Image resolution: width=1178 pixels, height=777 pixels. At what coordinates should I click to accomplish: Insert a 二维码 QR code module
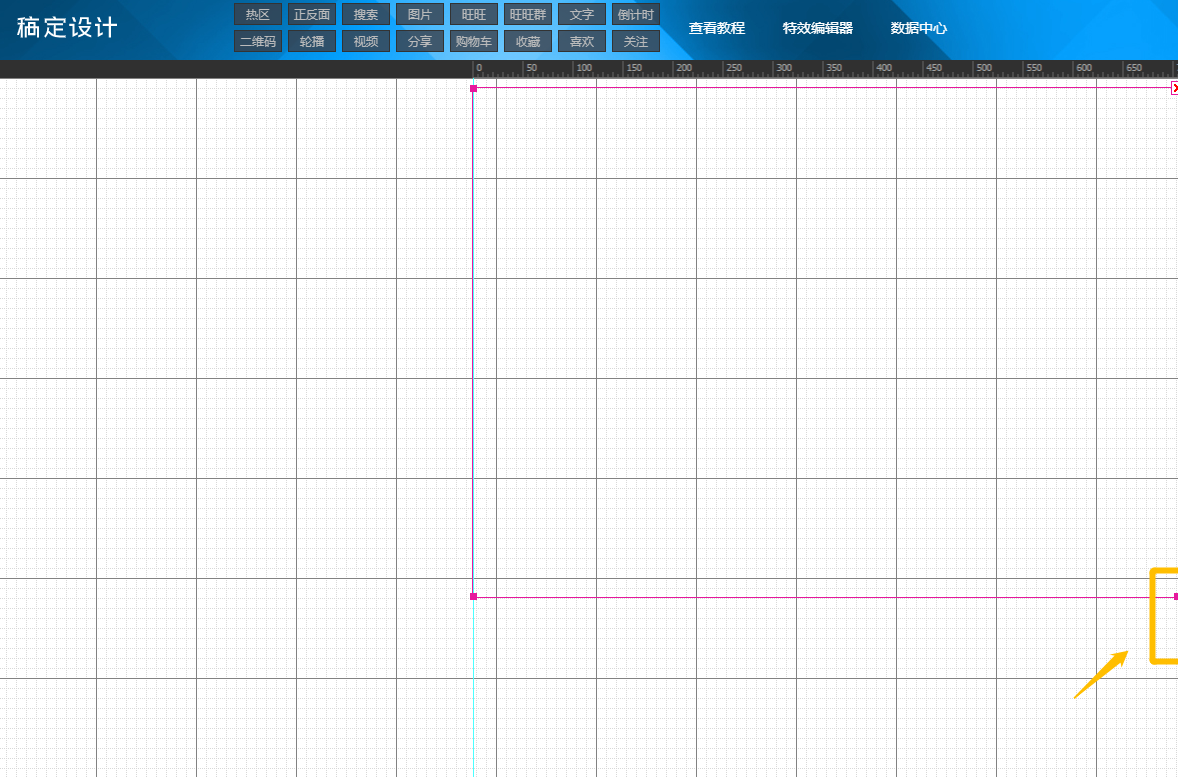click(258, 41)
